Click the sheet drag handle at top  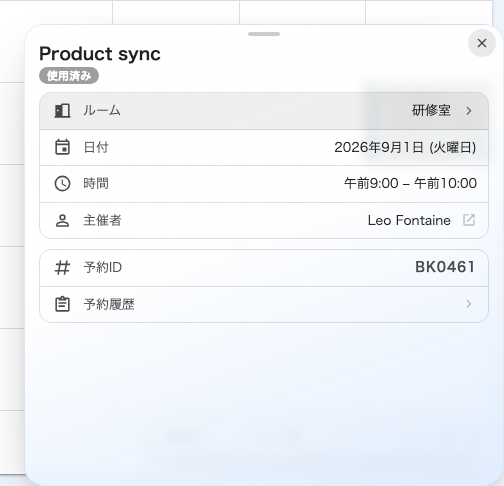[264, 34]
